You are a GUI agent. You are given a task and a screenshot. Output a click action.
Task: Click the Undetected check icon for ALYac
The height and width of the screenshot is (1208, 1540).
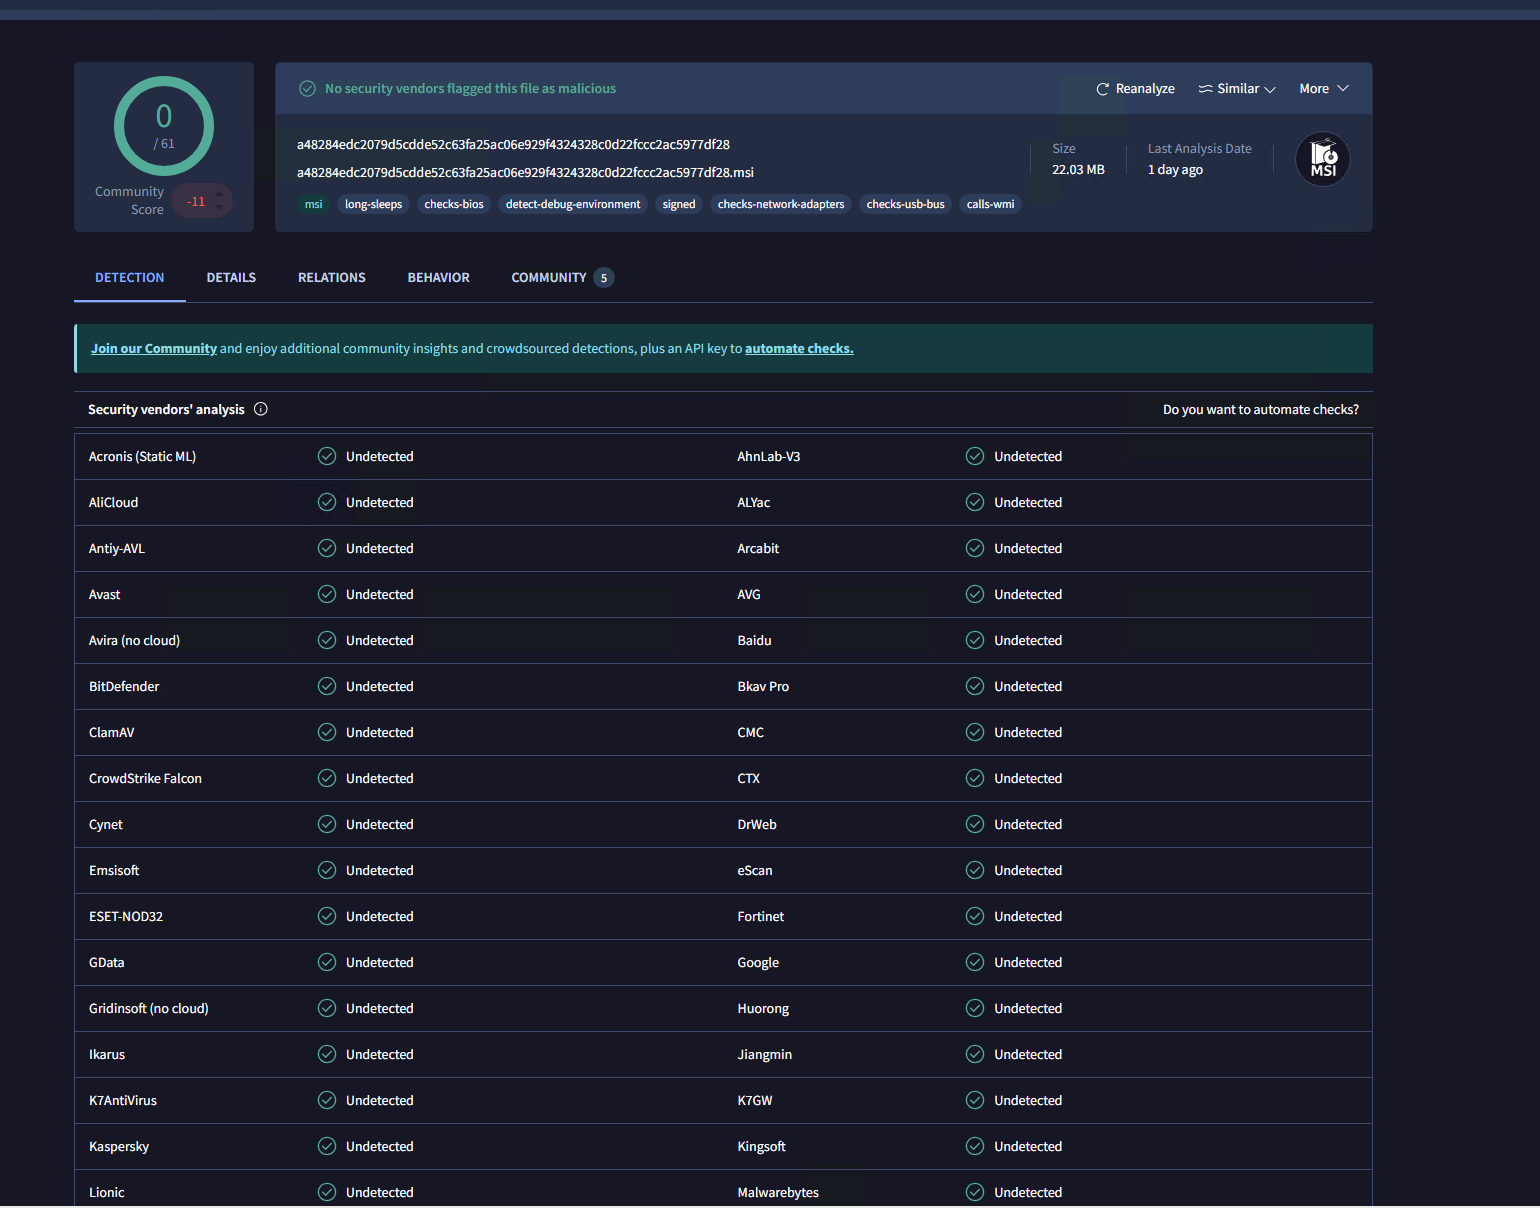[975, 502]
